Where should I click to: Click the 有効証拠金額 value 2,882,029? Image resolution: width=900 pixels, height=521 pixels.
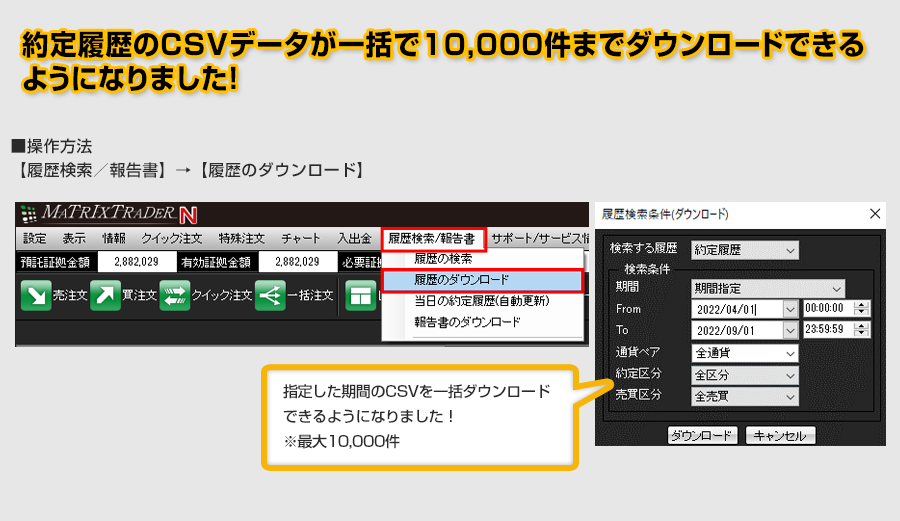pos(297,262)
